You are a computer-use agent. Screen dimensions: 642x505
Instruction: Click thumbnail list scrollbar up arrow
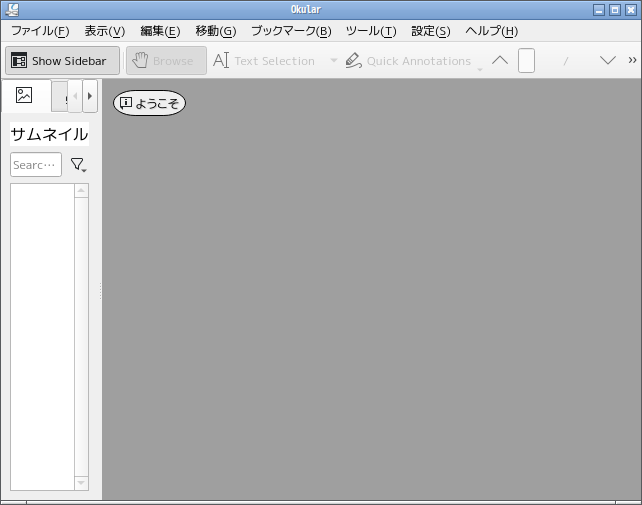(81, 190)
